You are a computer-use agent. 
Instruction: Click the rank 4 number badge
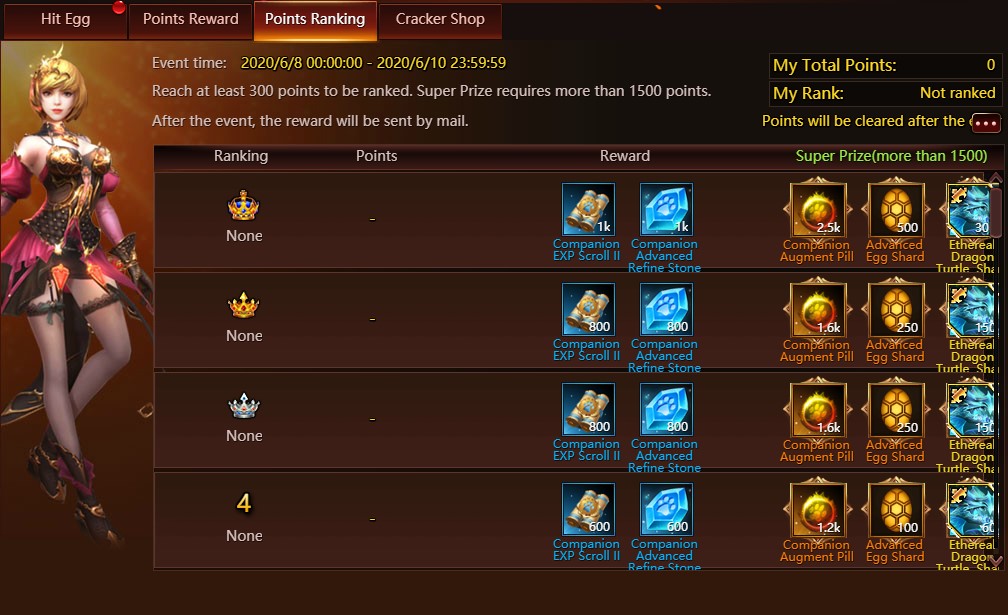tap(244, 503)
